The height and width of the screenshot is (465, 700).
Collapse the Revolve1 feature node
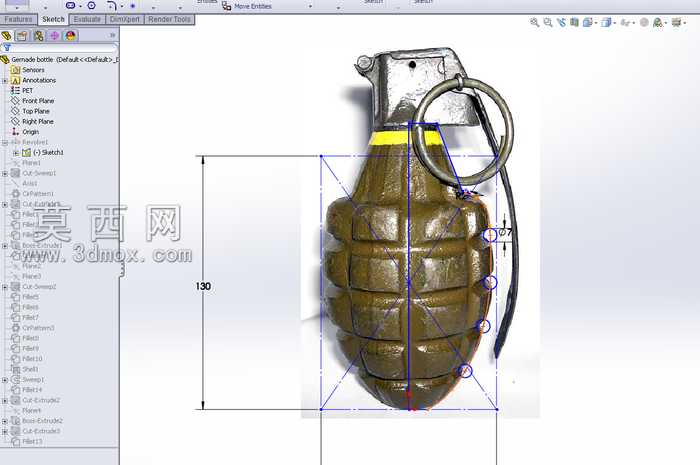[5, 142]
